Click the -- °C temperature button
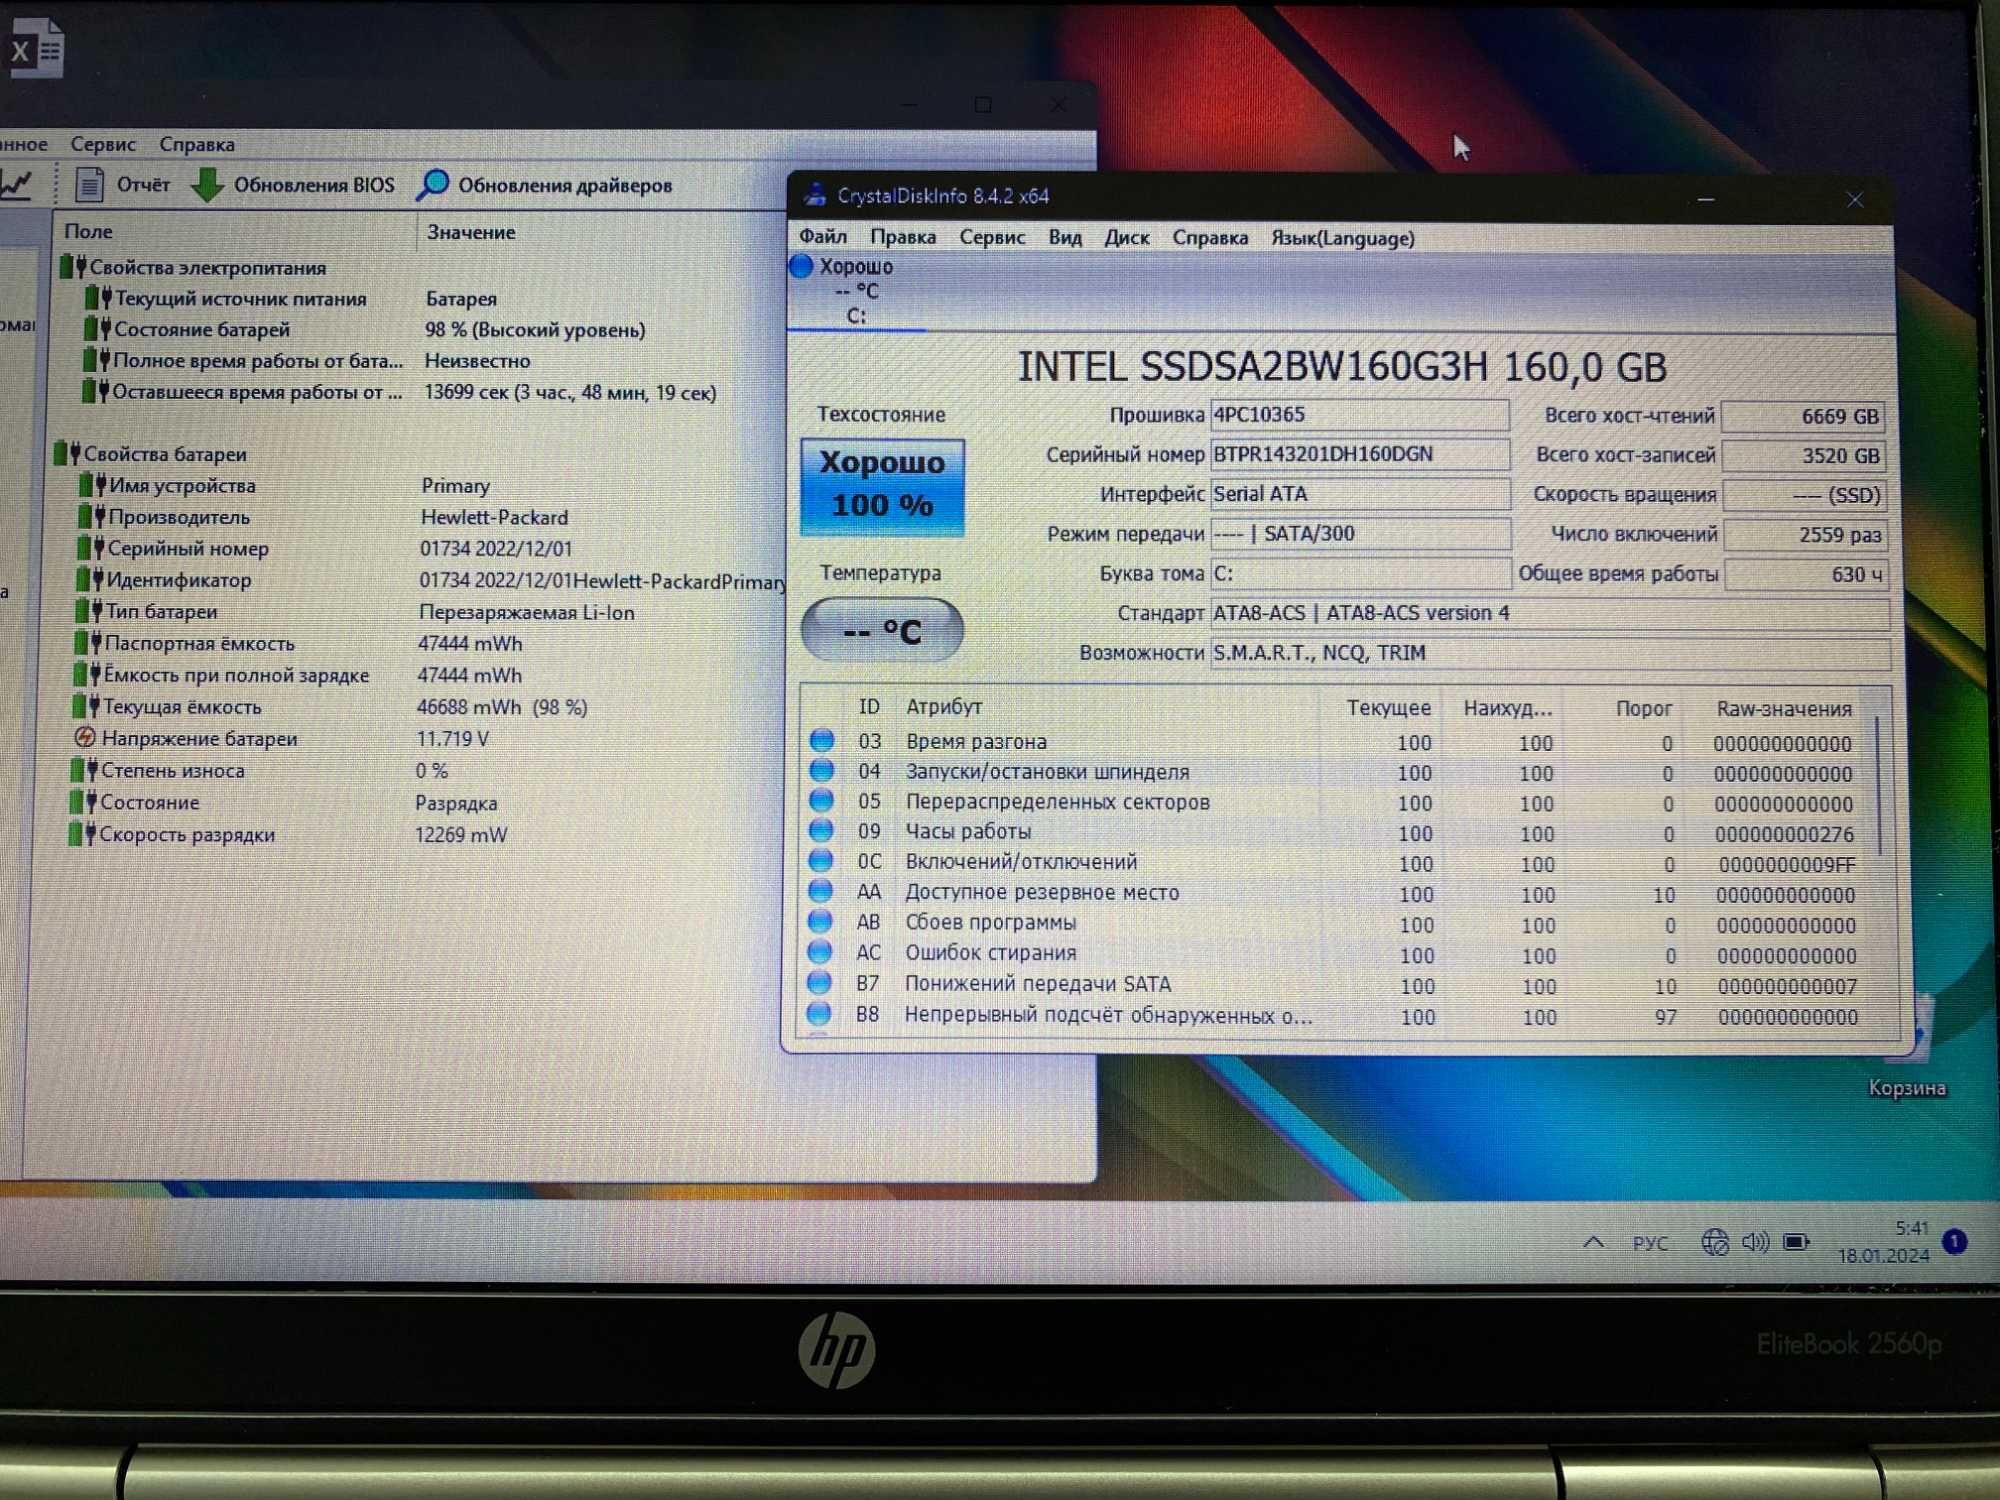The image size is (2000, 1500). point(882,630)
